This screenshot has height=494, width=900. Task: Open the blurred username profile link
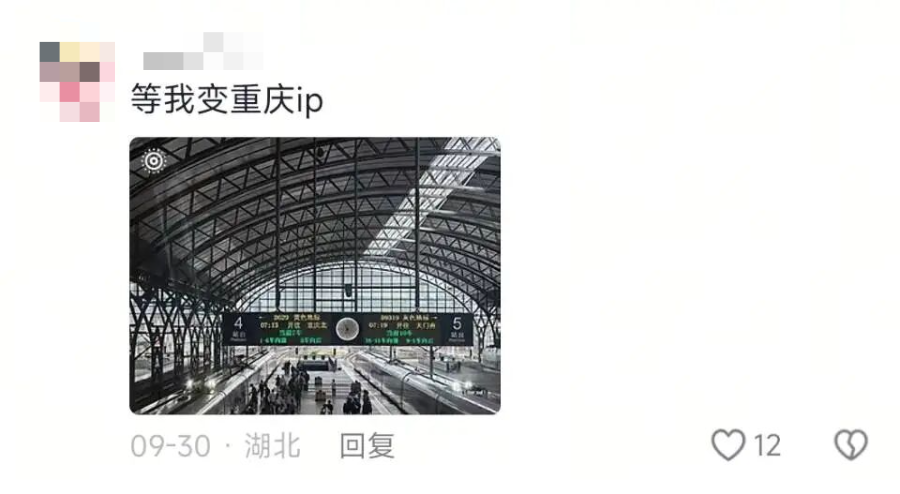tap(203, 51)
